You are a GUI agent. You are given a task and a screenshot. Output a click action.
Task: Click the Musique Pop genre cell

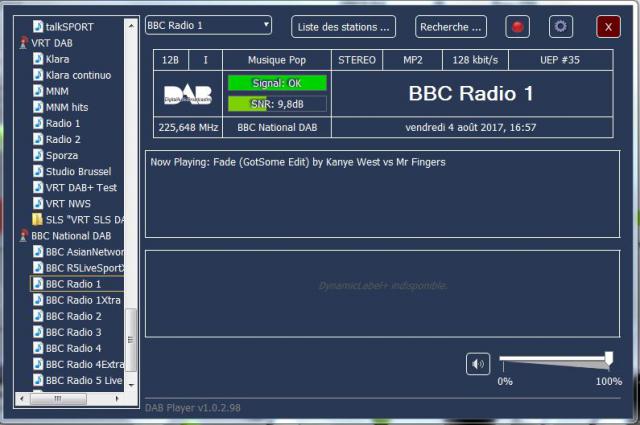277,60
